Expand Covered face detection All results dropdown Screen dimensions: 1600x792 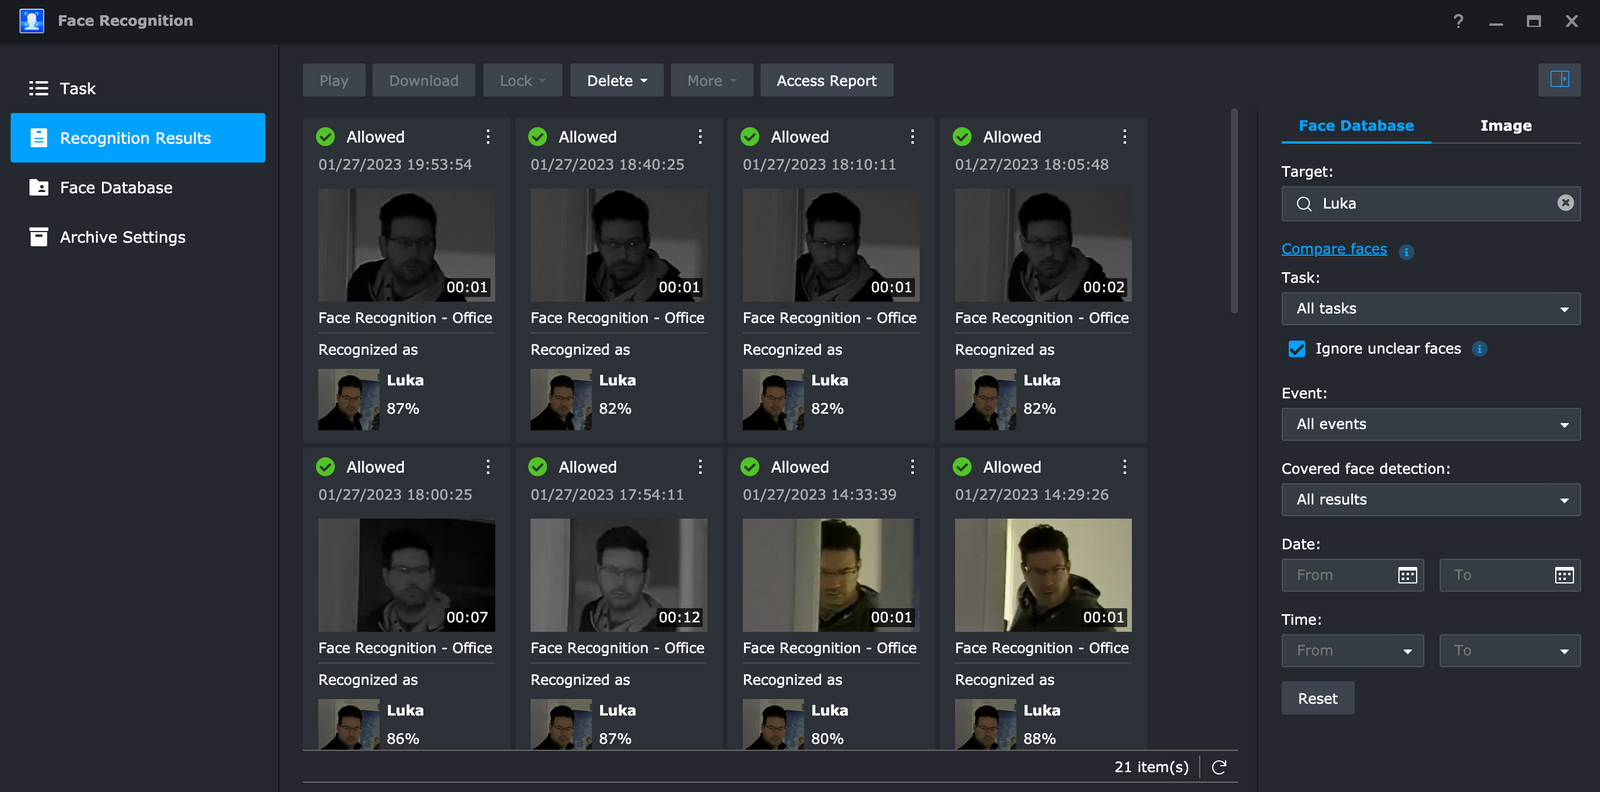pos(1431,500)
